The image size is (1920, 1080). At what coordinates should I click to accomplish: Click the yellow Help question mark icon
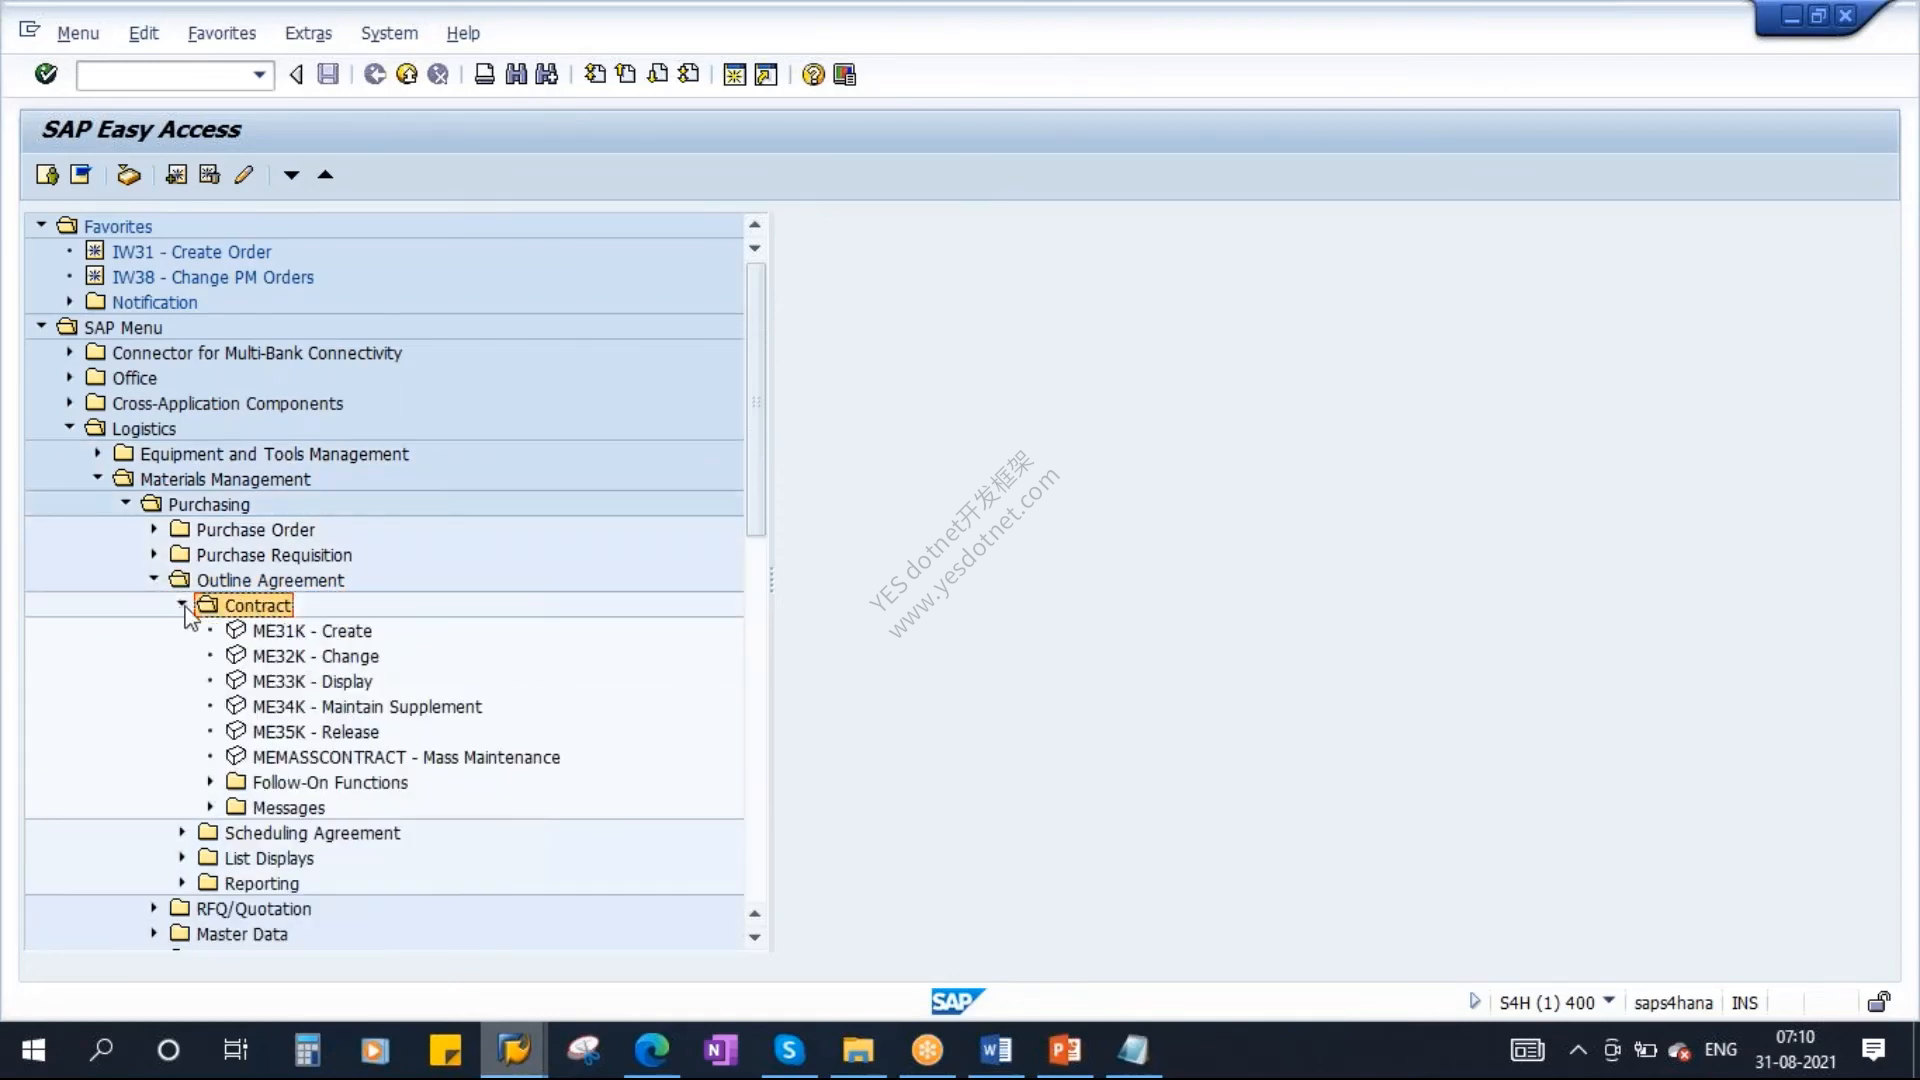pyautogui.click(x=813, y=75)
